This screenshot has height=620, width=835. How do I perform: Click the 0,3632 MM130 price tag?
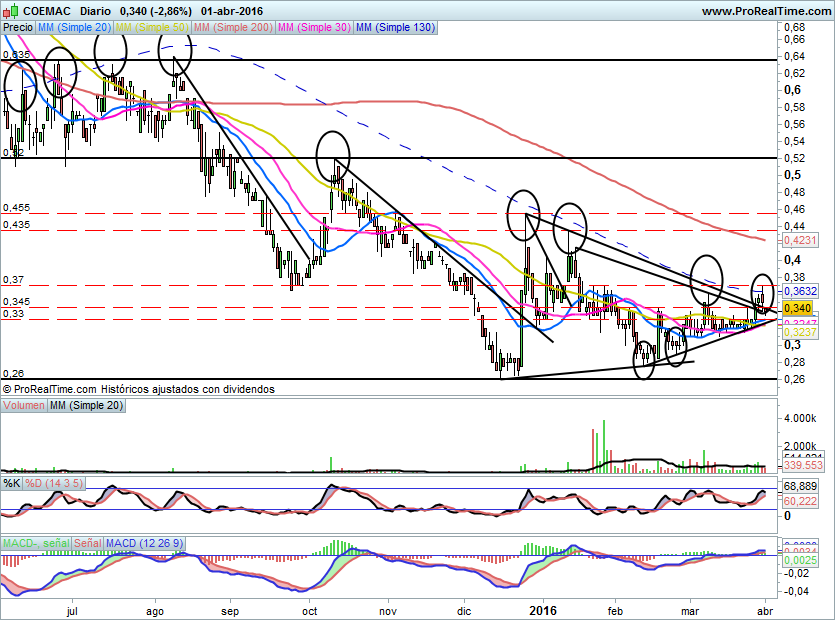coord(800,291)
